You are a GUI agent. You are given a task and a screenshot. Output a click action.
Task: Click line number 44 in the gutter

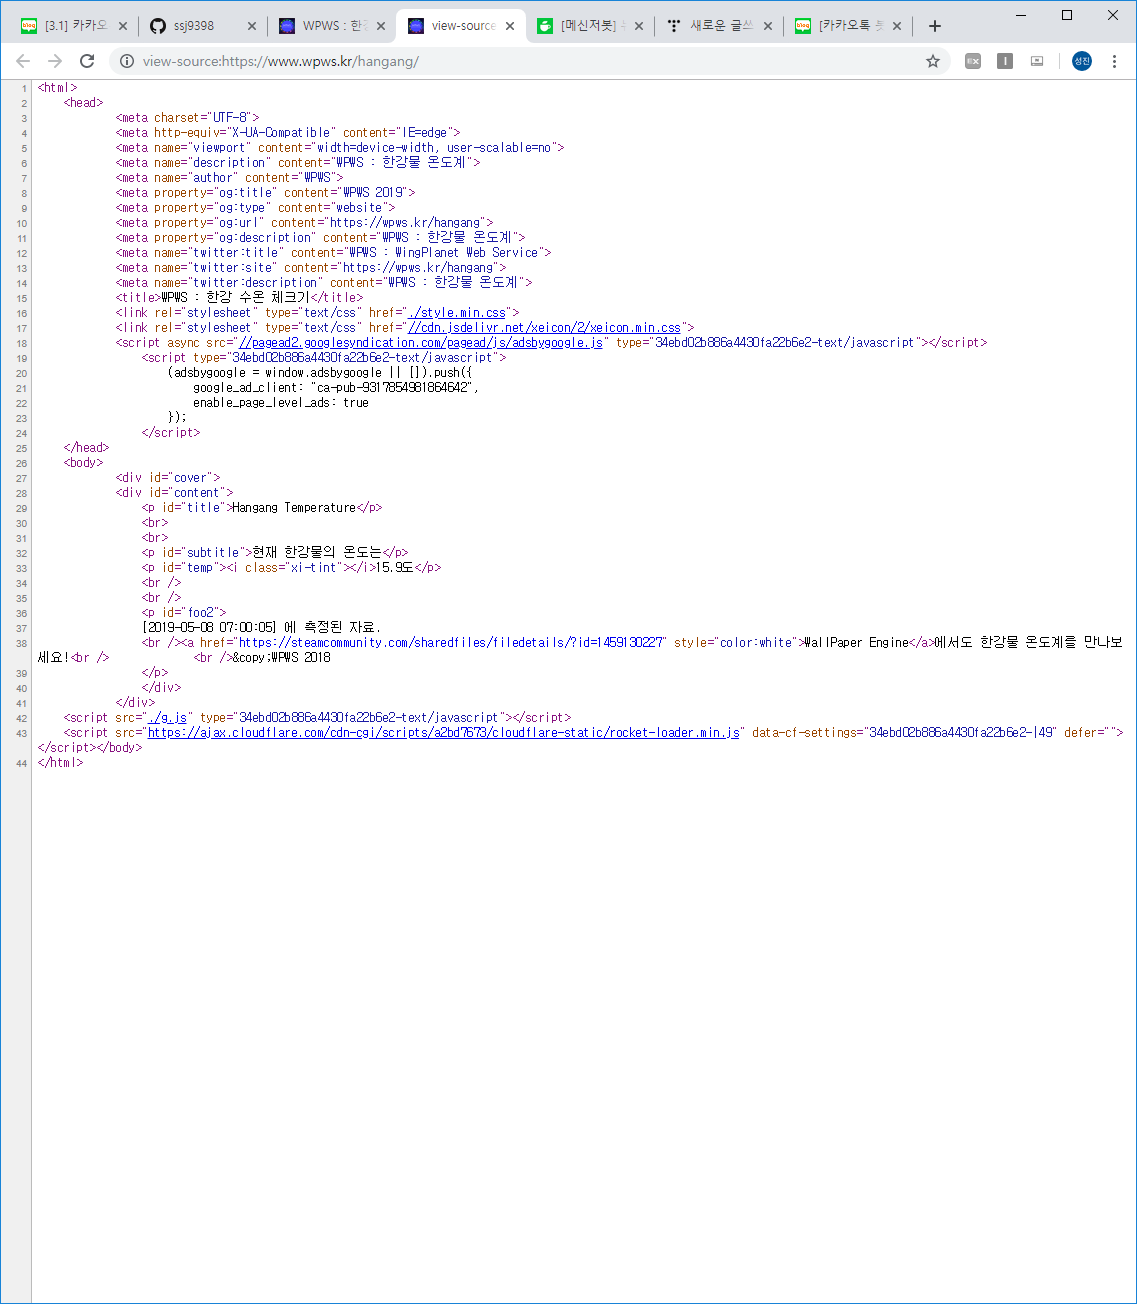click(x=21, y=763)
